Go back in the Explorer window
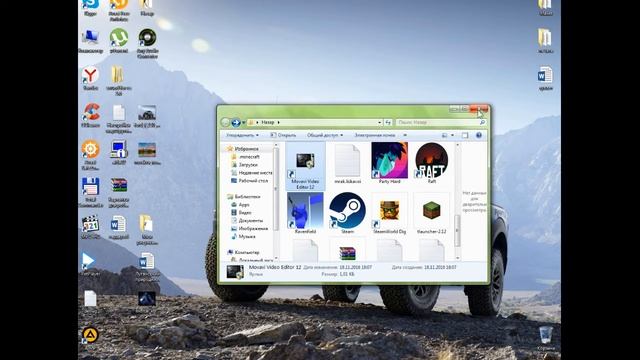 225,122
